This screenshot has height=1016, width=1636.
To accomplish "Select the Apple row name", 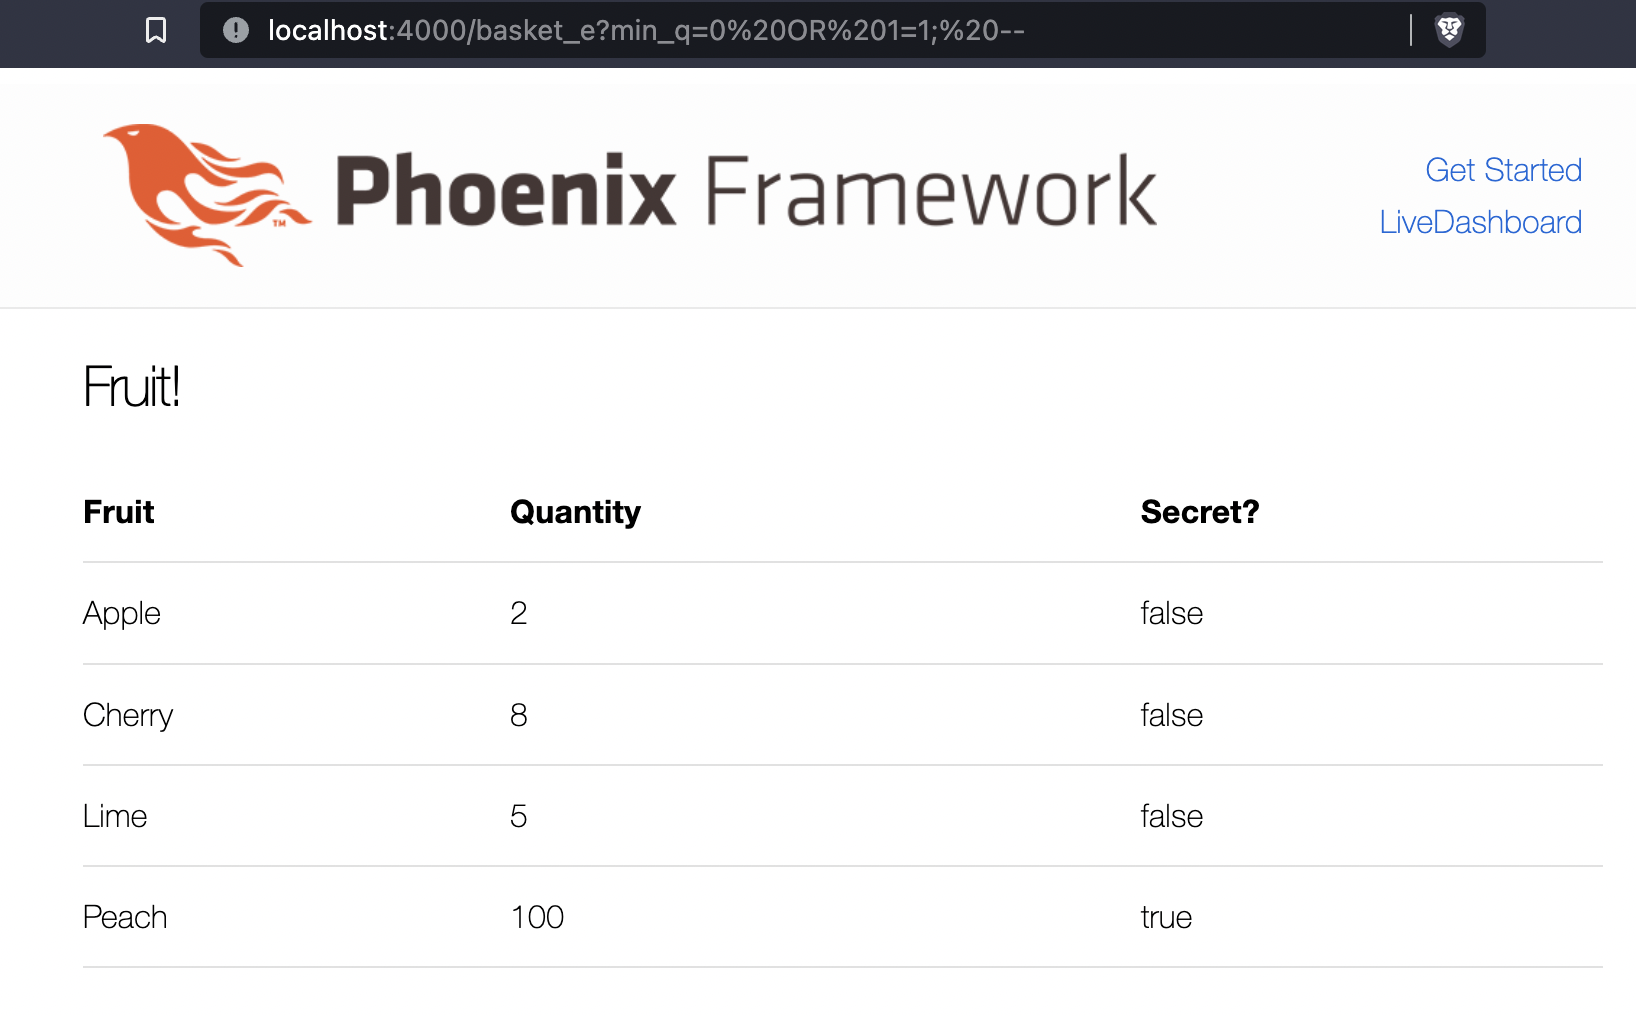I will click(x=122, y=613).
